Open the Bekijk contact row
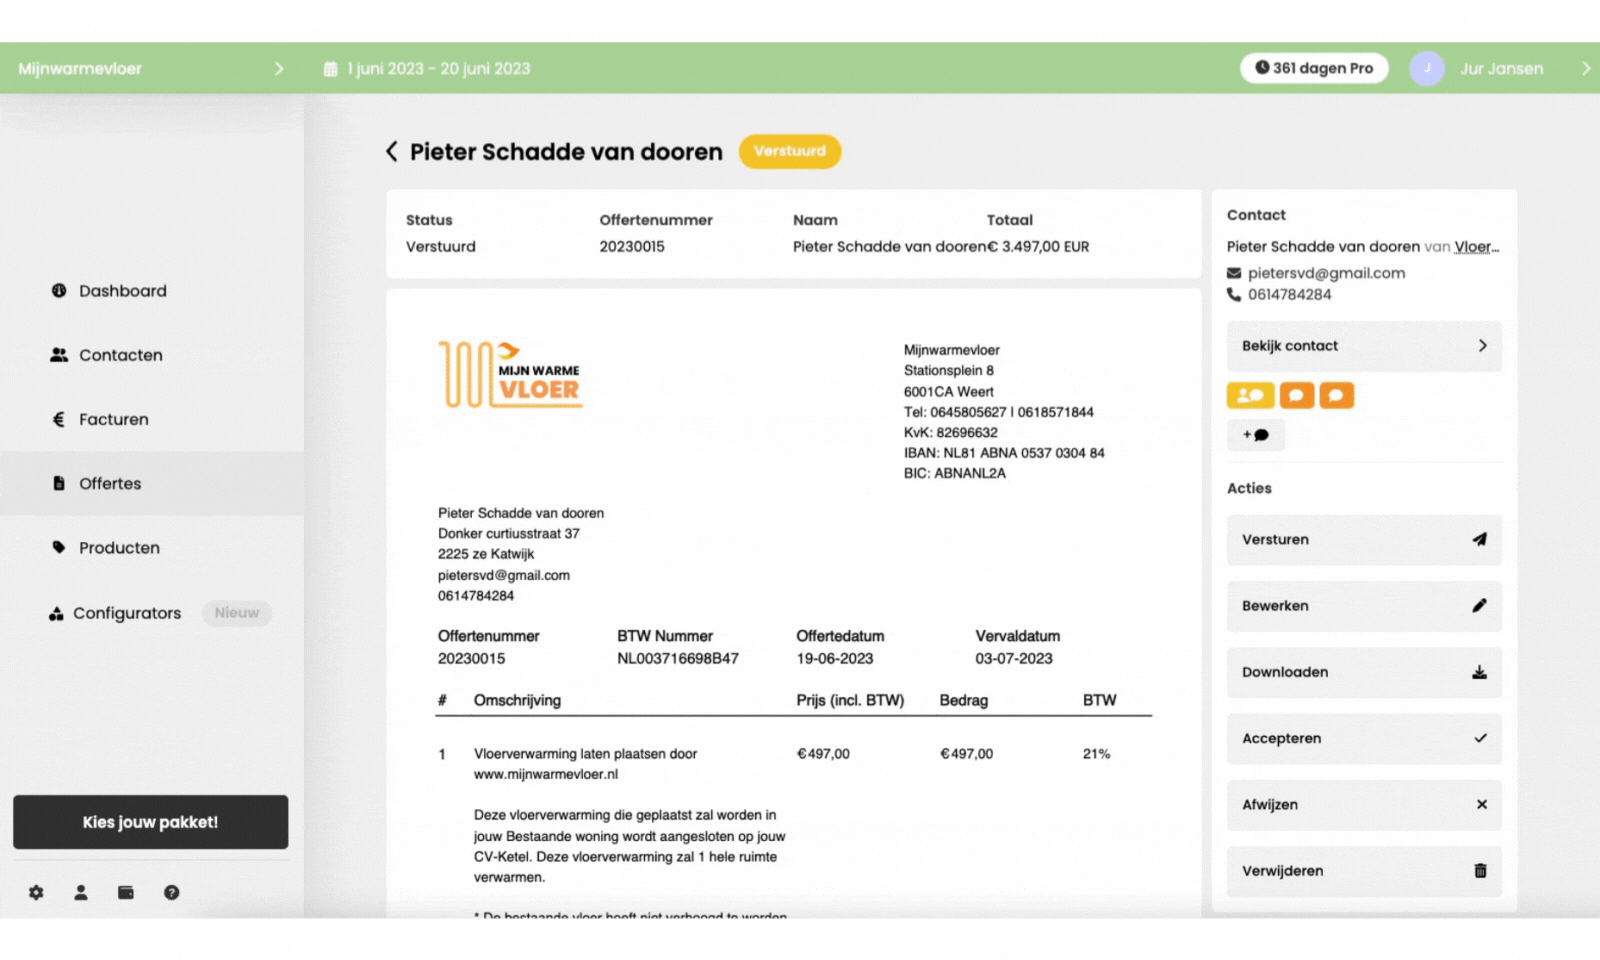Viewport: 1600px width, 960px height. (x=1364, y=346)
